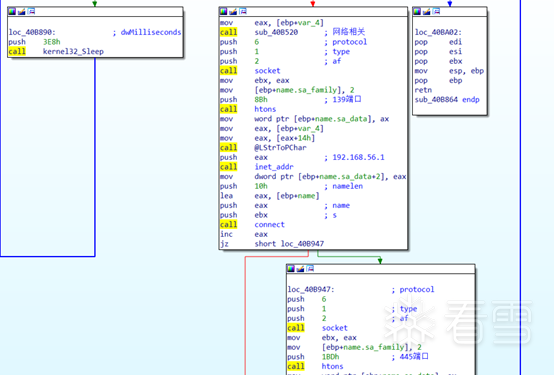Select htons call in the upper middle block
The height and width of the screenshot is (375, 554).
[265, 109]
